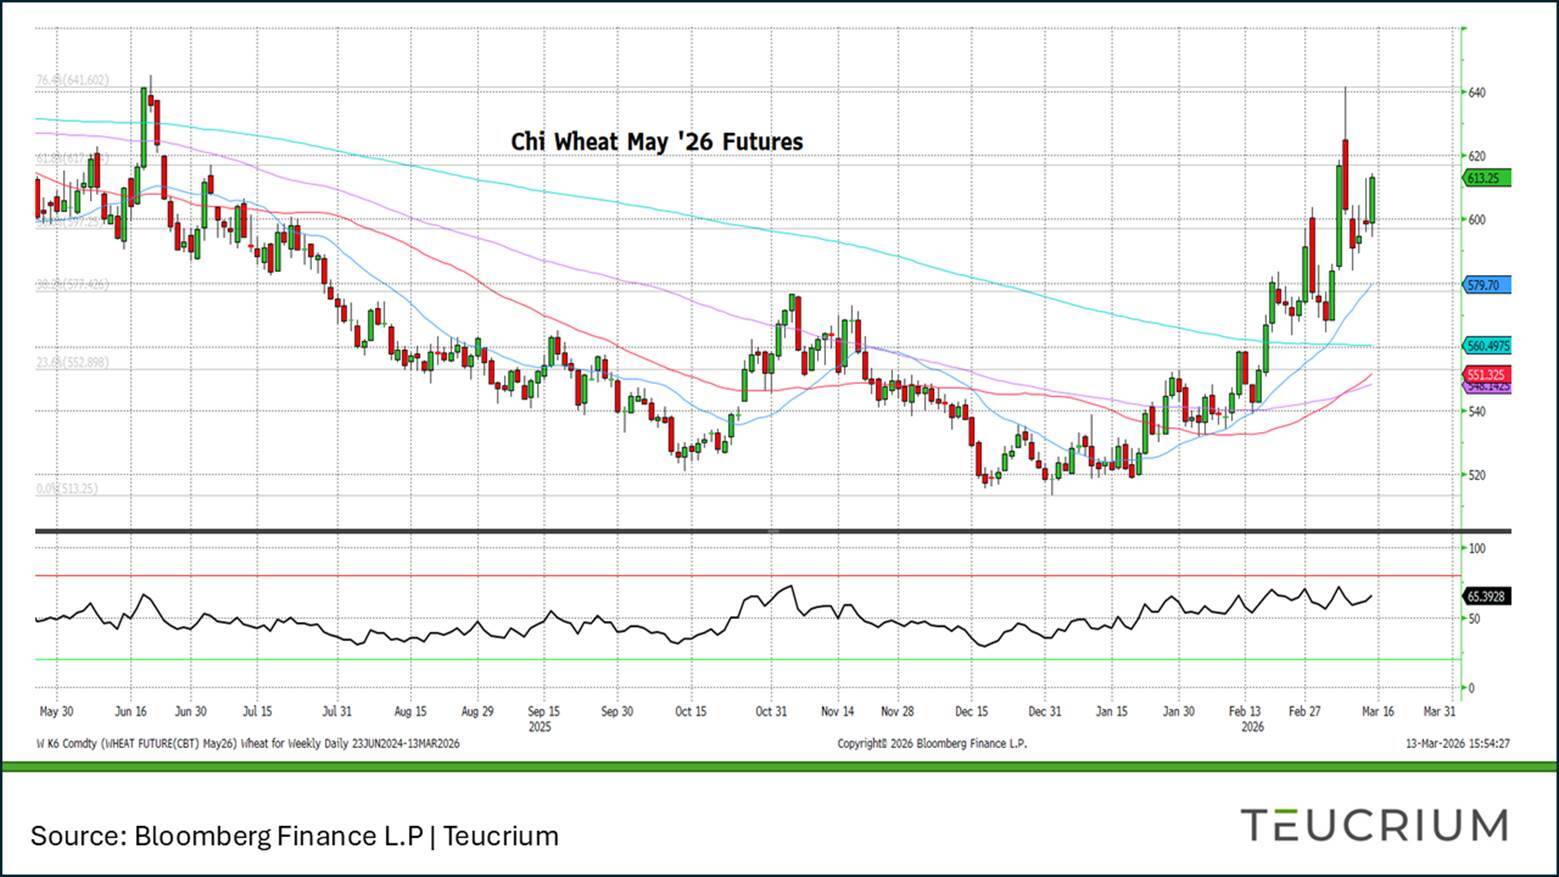The width and height of the screenshot is (1559, 877).
Task: Select the 23.6% (552.898) Fibonacci level label
Action: (73, 363)
